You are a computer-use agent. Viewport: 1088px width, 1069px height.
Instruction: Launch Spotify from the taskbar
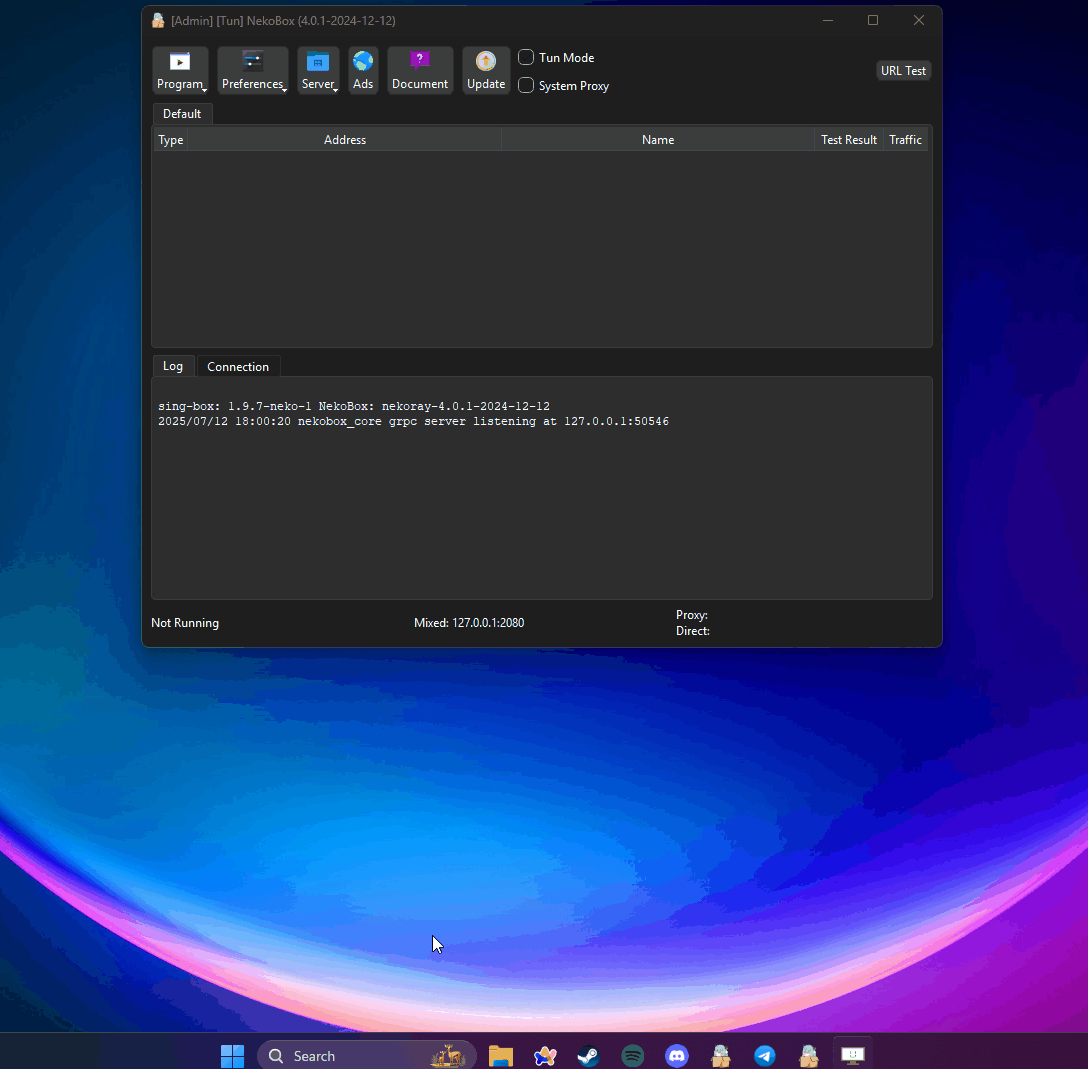pyautogui.click(x=632, y=1056)
